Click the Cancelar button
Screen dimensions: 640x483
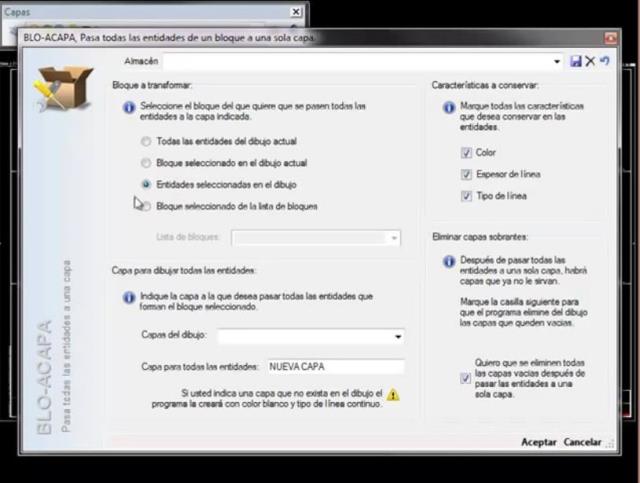point(582,442)
